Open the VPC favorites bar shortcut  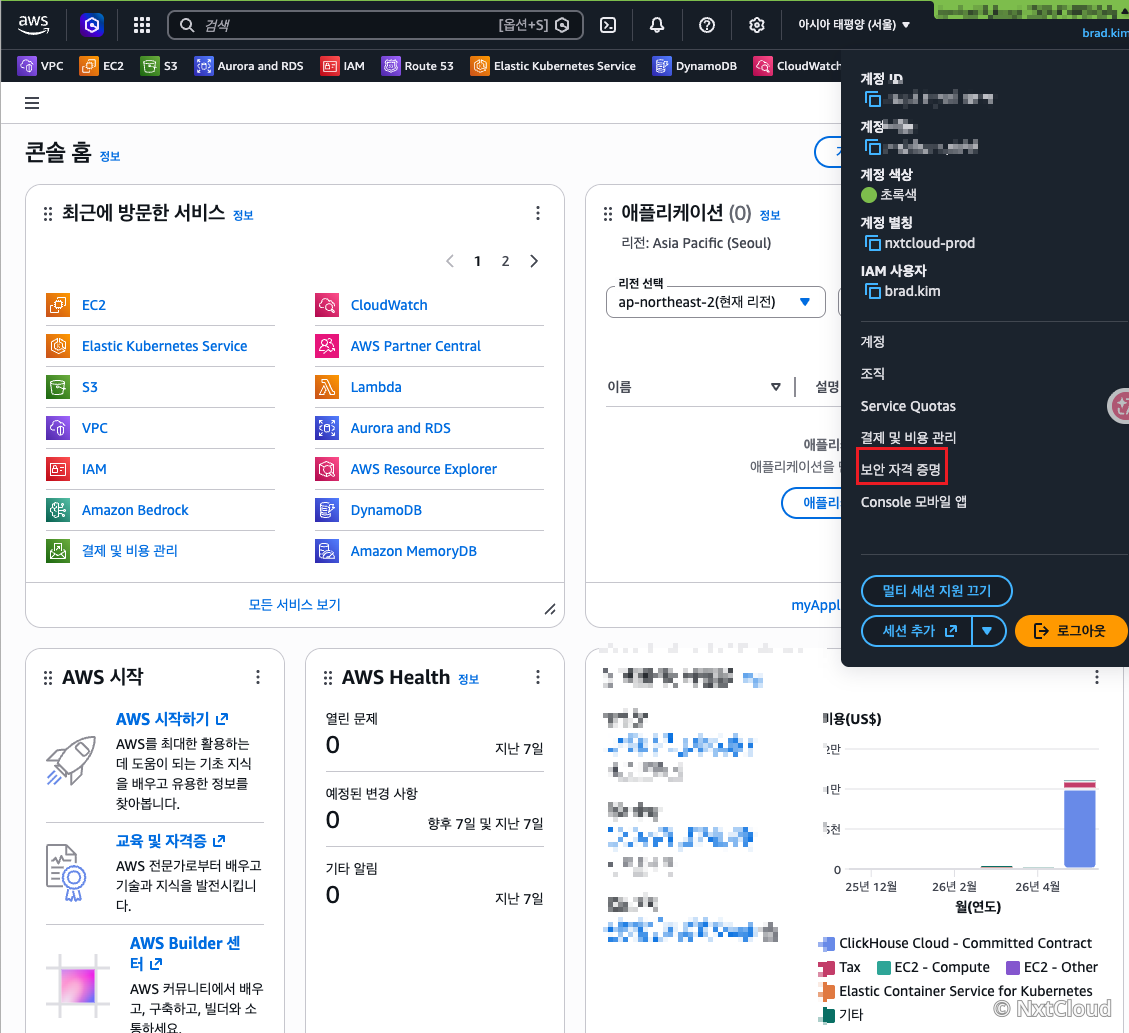(40, 66)
